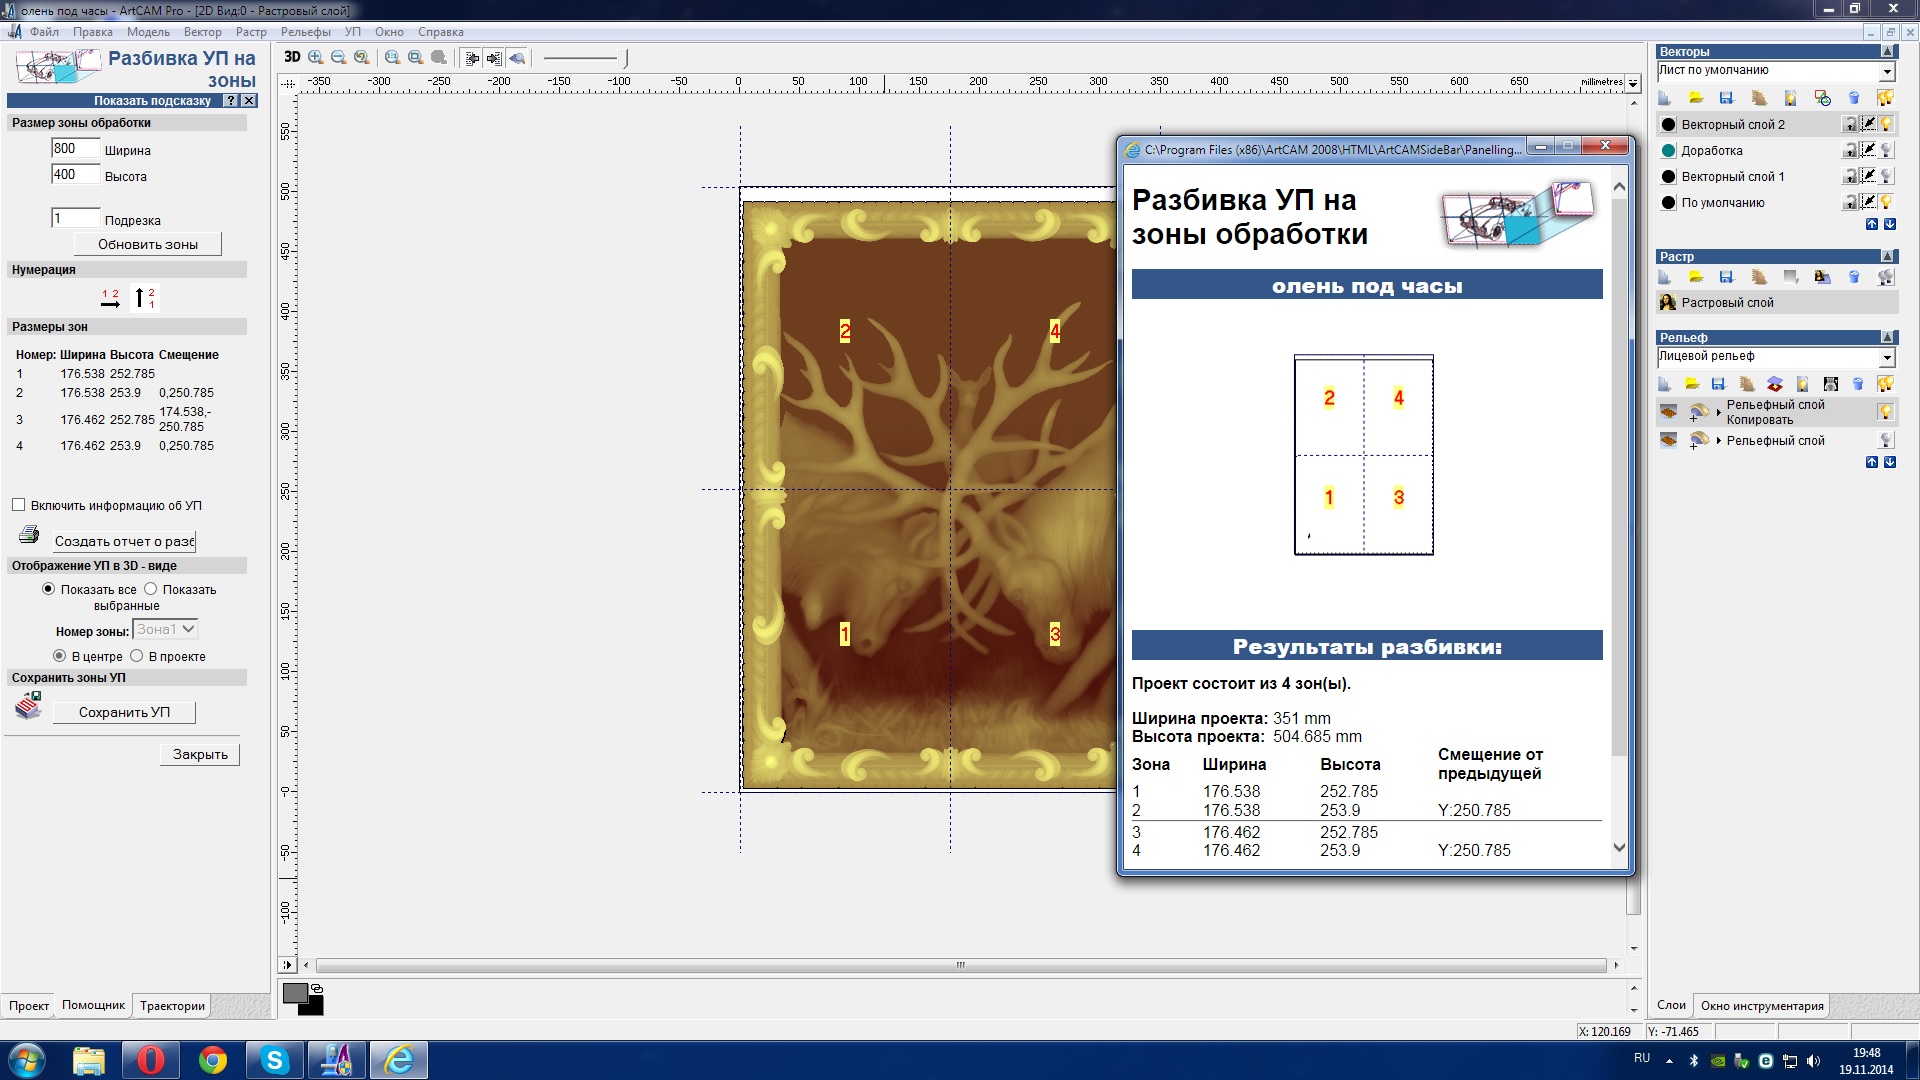
Task: Open the 'Лицевой рельеф' dropdown
Action: (1886, 358)
